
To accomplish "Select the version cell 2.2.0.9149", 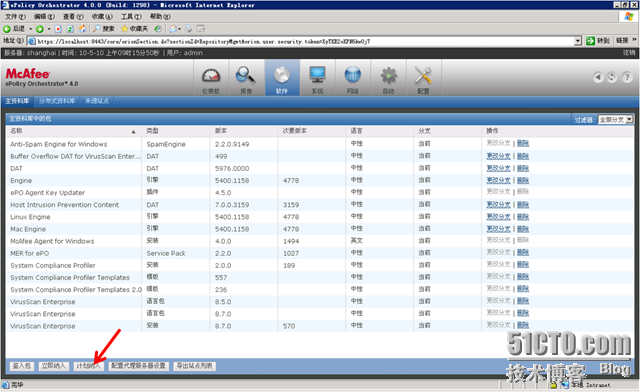I will point(232,144).
